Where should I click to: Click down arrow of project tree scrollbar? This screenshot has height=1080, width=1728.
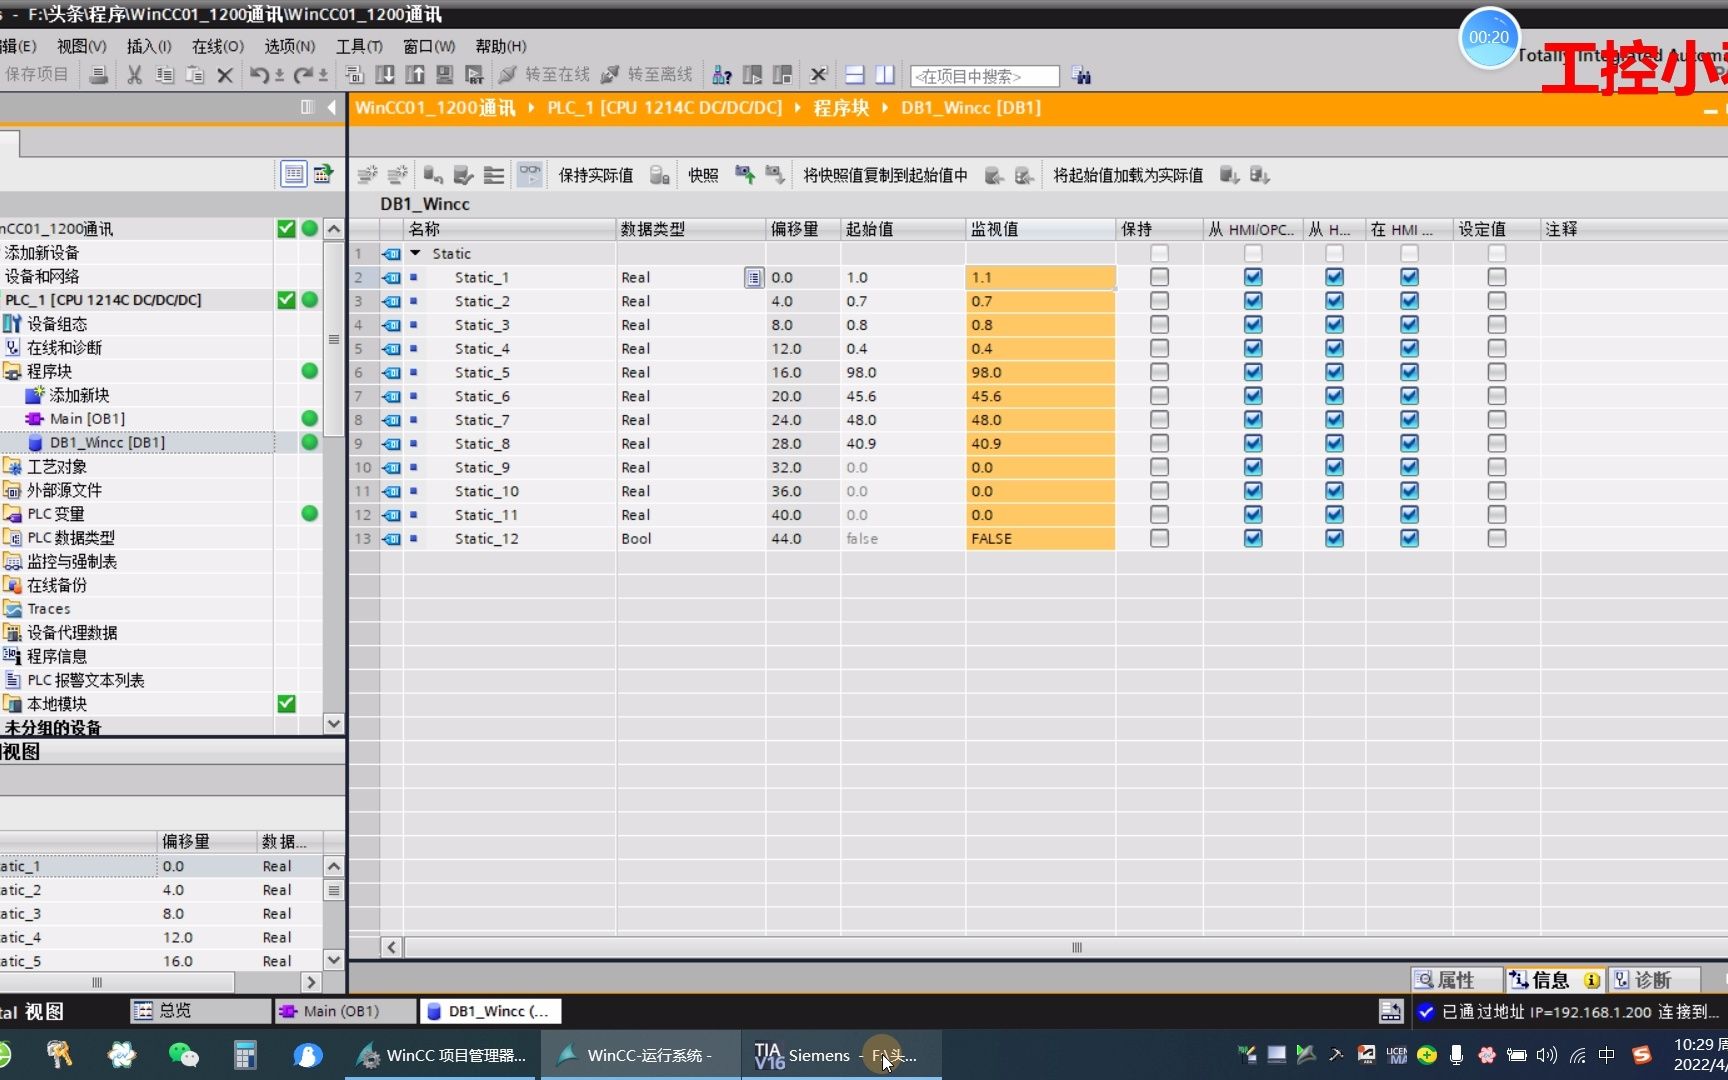[x=334, y=723]
